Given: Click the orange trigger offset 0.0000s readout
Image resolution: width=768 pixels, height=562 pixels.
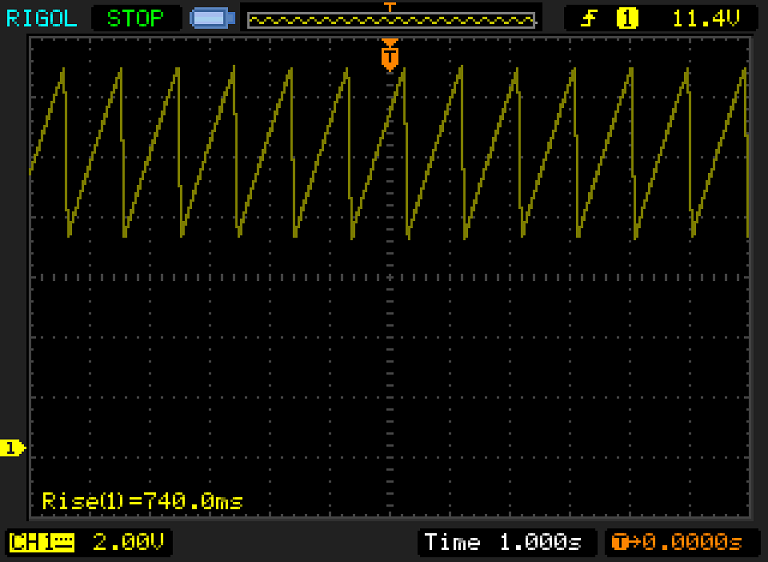Looking at the screenshot, I should 677,542.
